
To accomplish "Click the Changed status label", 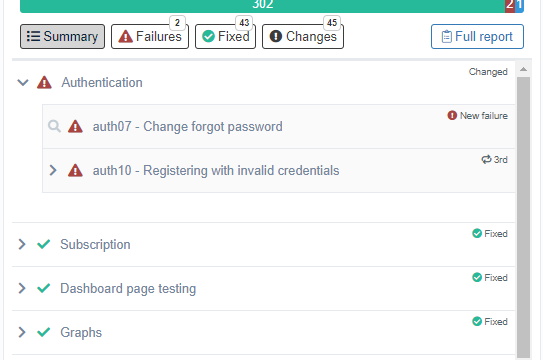I will pyautogui.click(x=488, y=72).
